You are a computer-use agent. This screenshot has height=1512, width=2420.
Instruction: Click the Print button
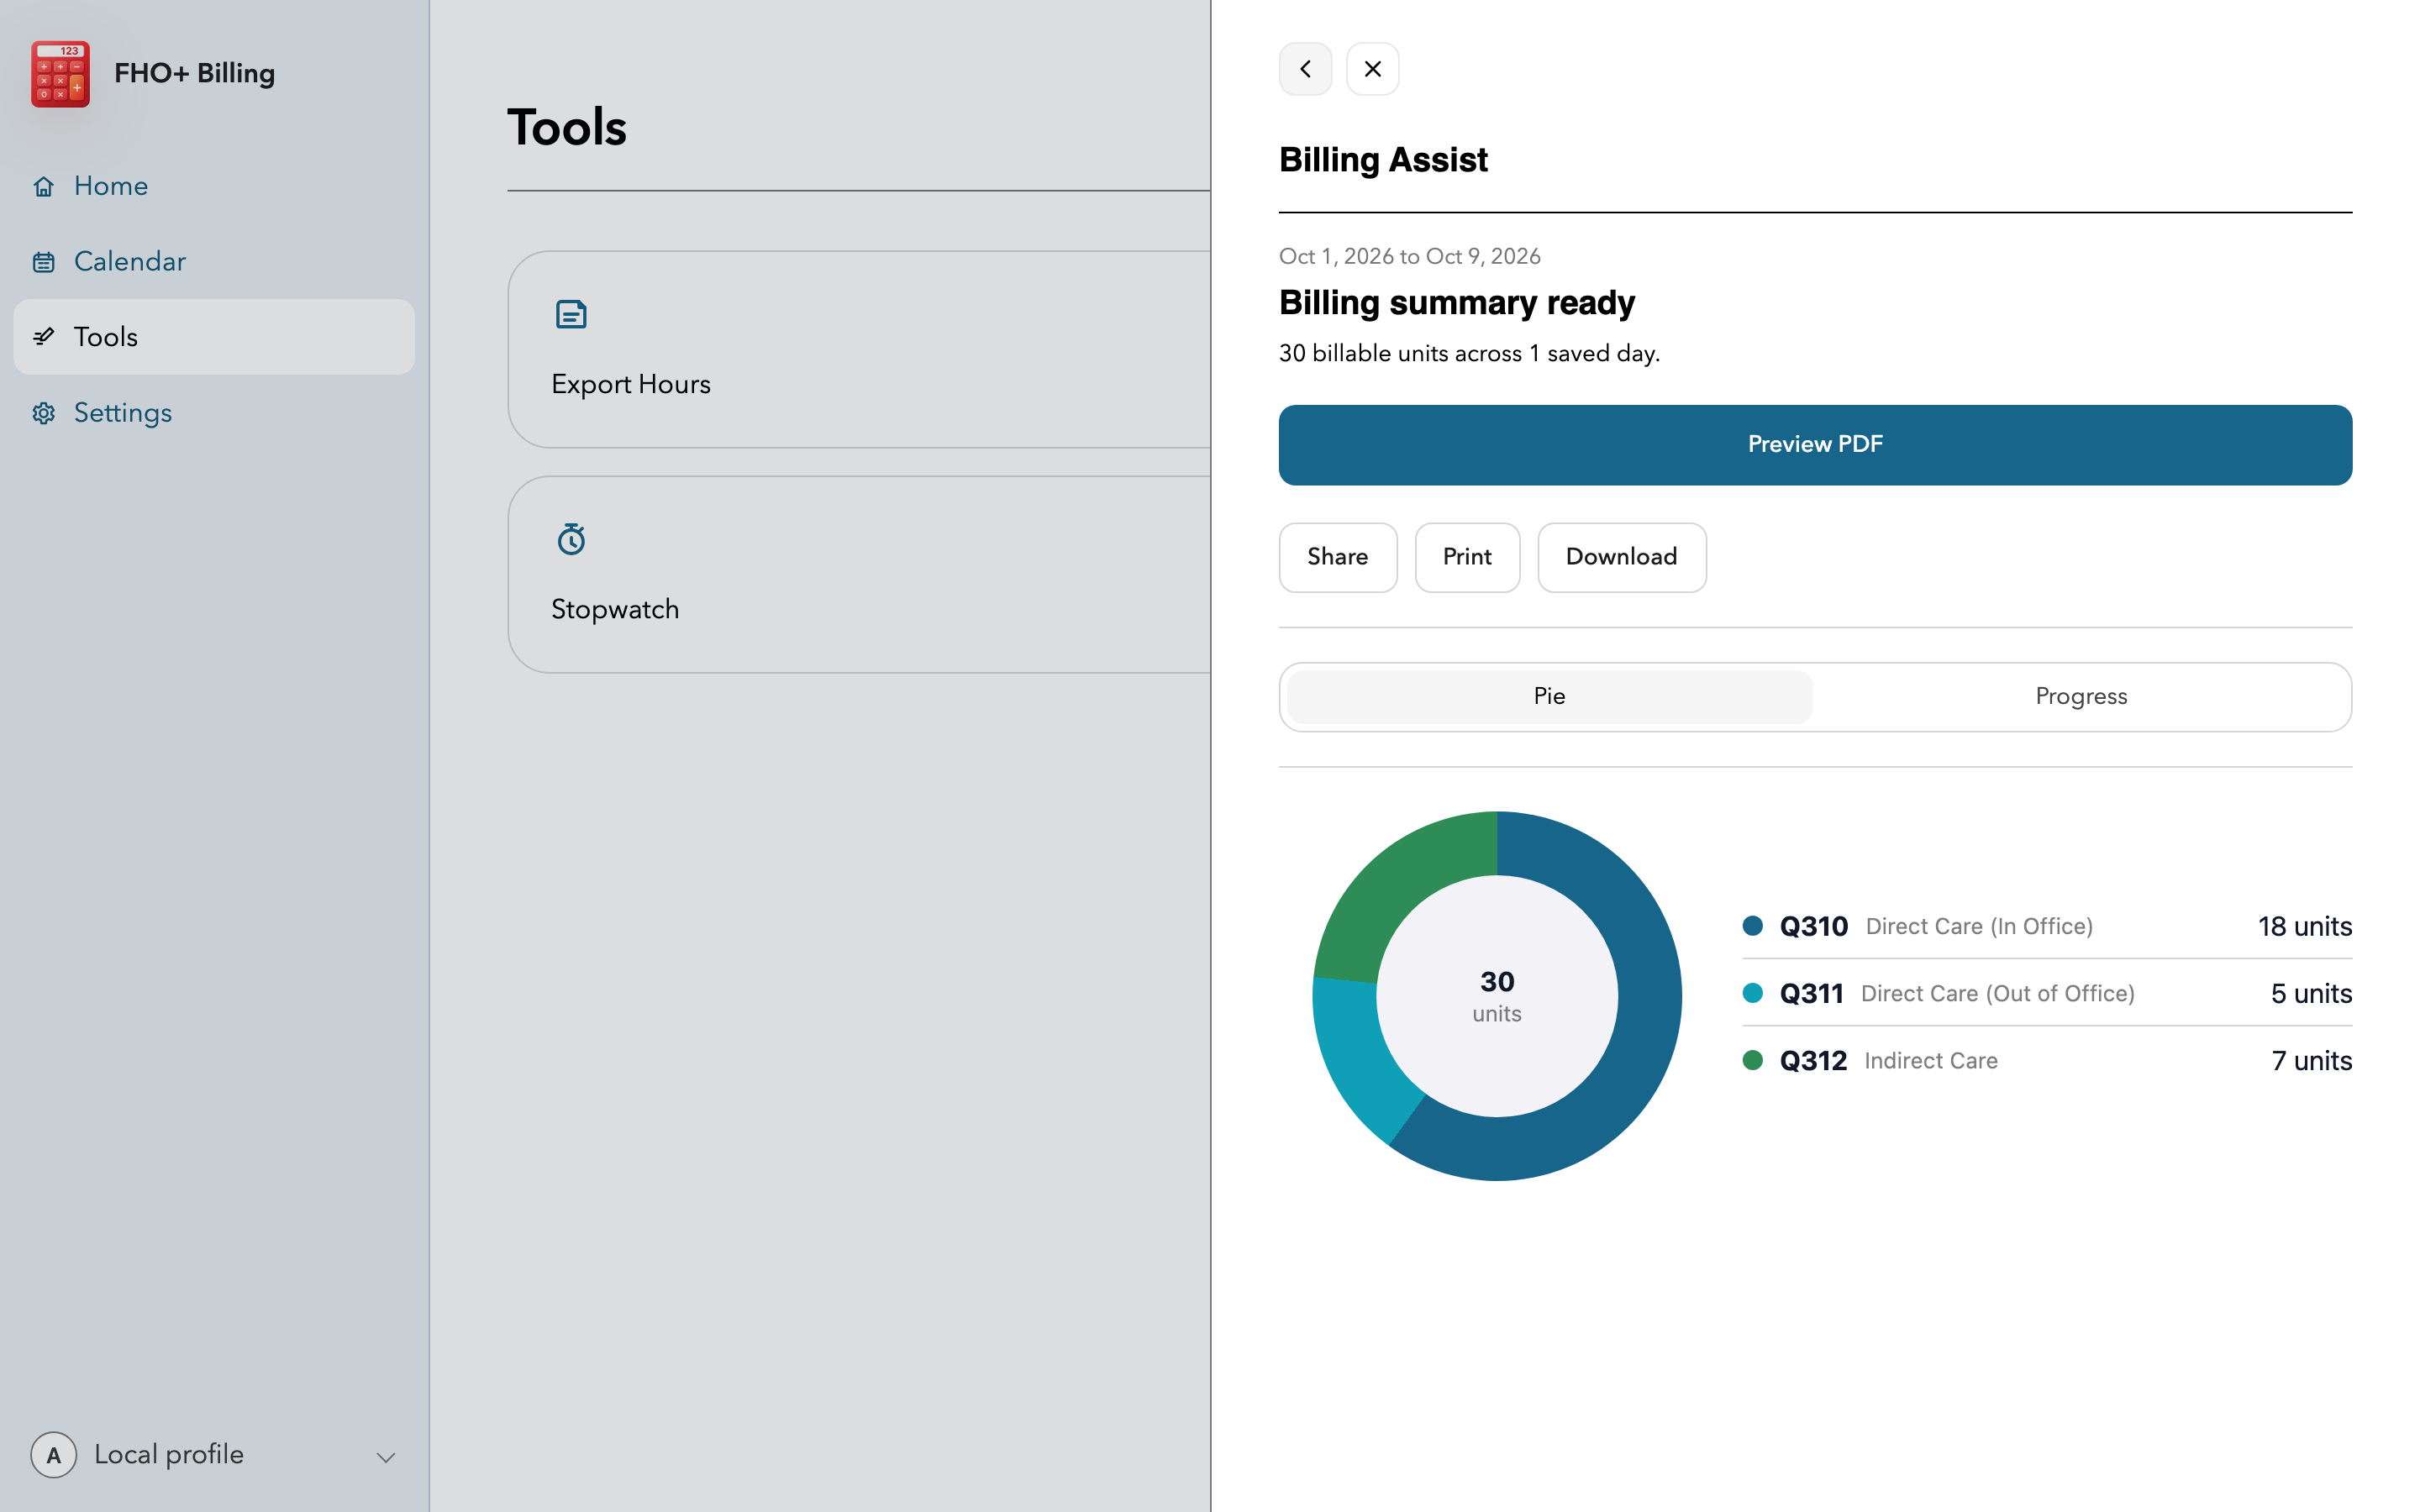[1467, 557]
